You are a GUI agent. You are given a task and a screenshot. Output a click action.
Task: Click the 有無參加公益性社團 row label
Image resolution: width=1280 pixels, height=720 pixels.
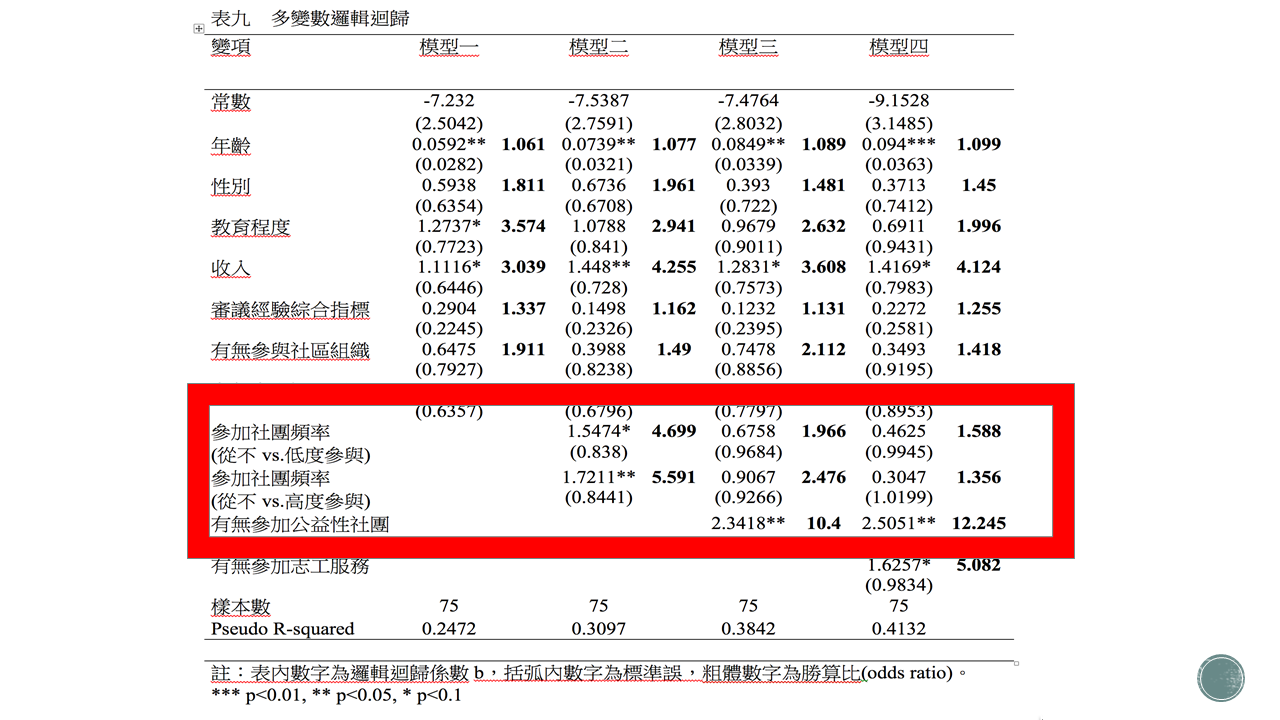(x=300, y=524)
